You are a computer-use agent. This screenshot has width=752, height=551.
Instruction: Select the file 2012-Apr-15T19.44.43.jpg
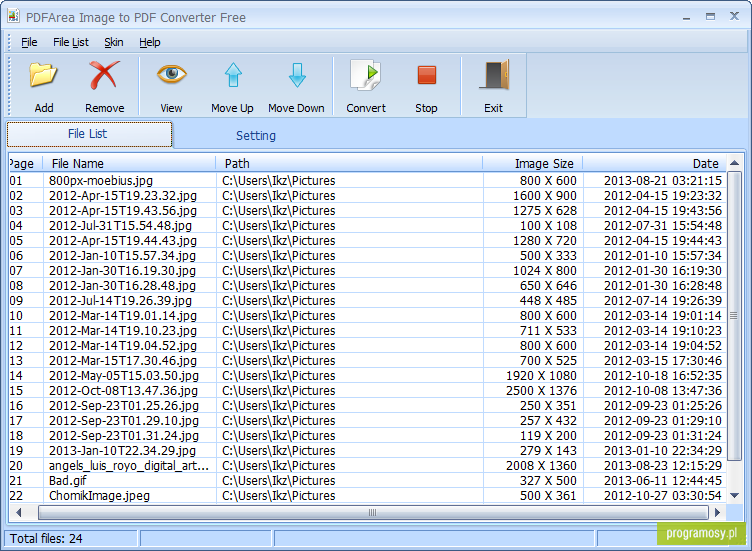pos(123,241)
